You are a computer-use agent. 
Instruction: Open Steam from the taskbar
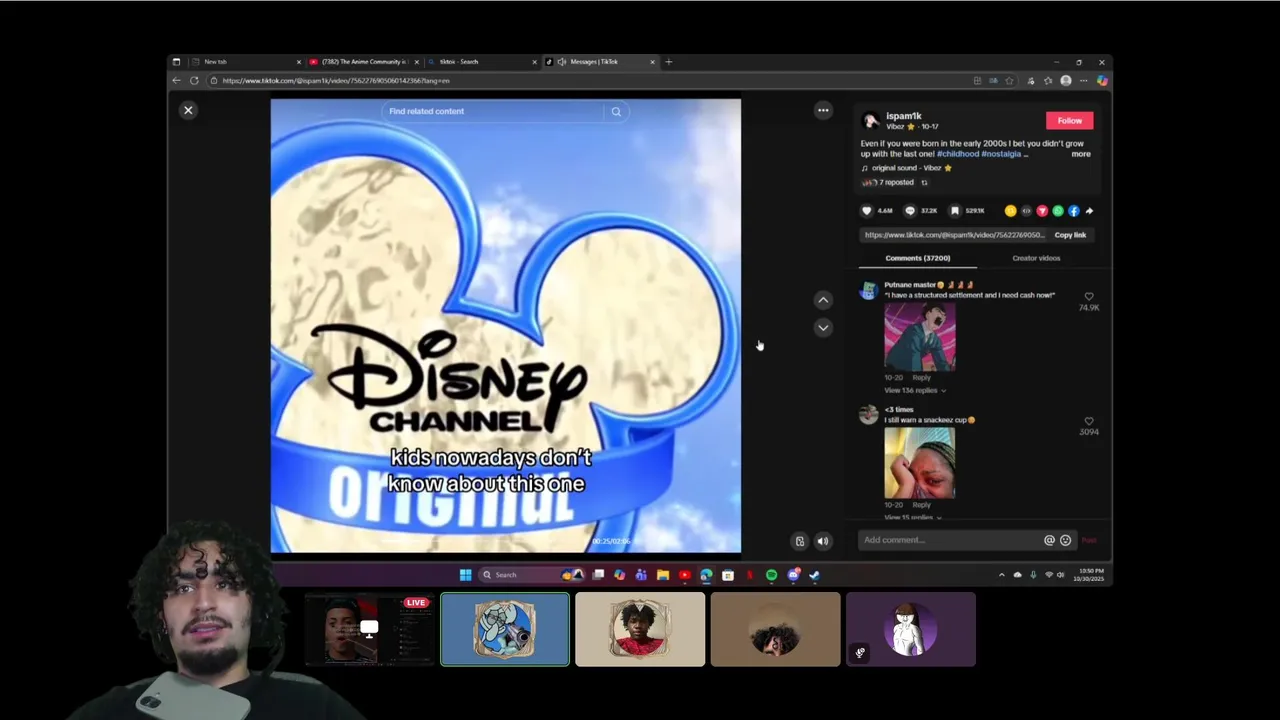tap(814, 575)
